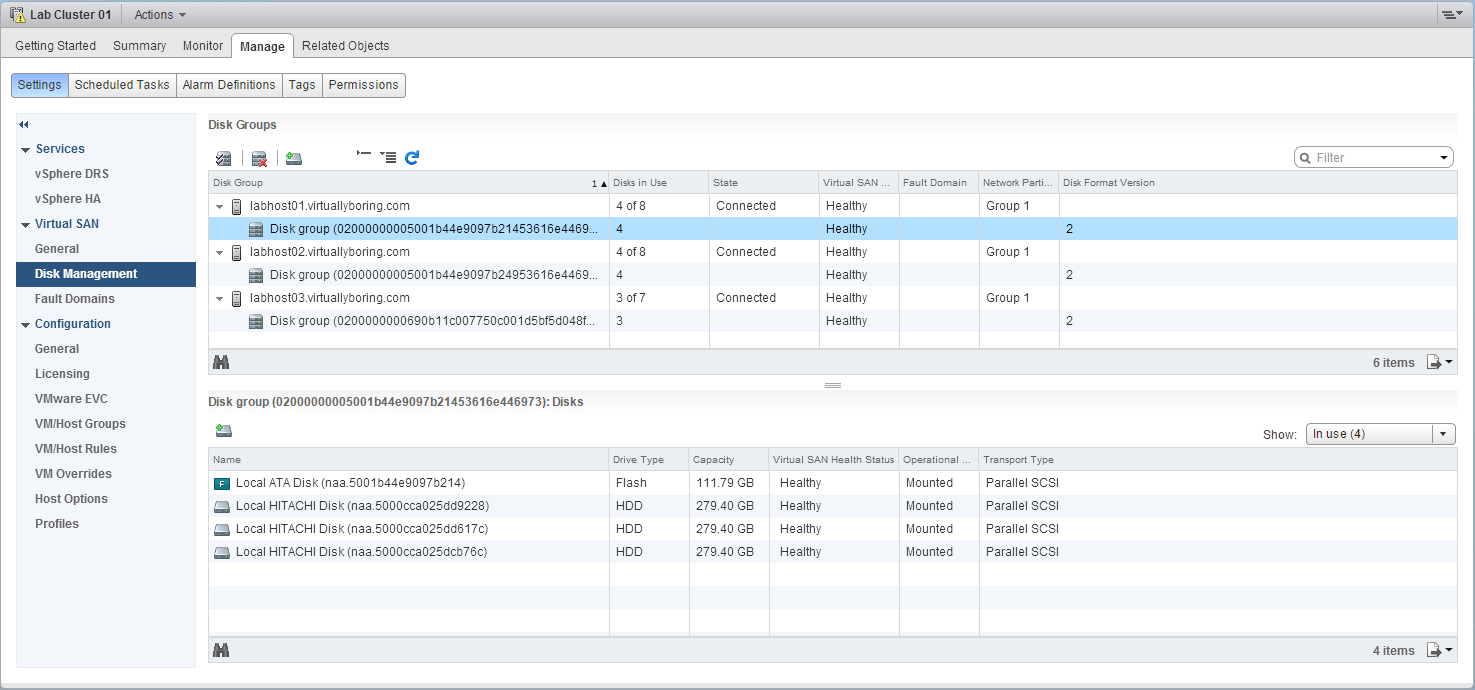The height and width of the screenshot is (690, 1475).
Task: Open the Export list icon beside 6 items
Action: pos(1439,362)
